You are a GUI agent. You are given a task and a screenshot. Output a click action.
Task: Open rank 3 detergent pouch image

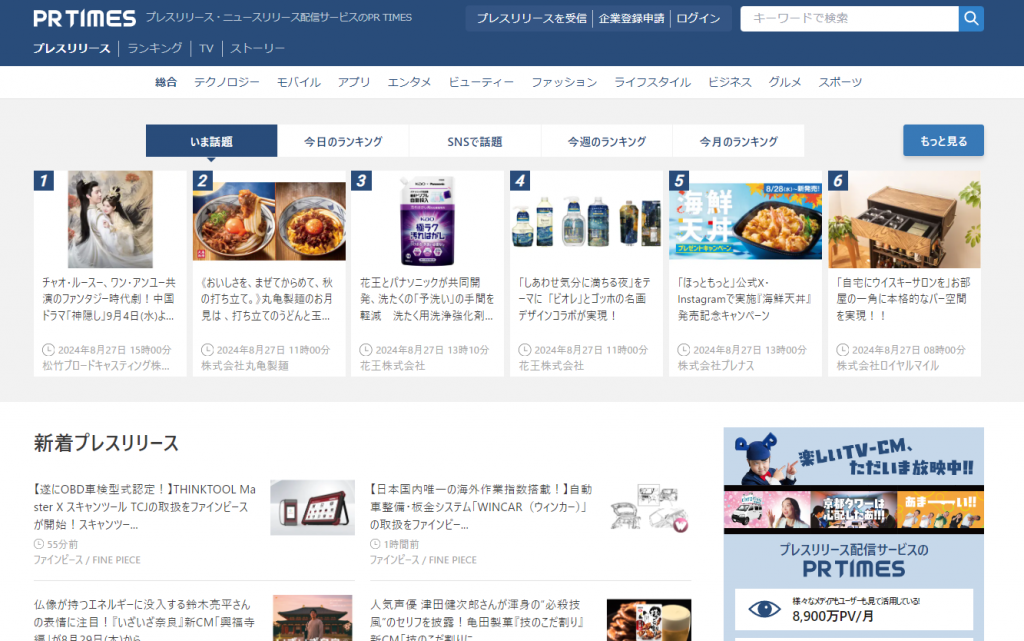[x=427, y=221]
